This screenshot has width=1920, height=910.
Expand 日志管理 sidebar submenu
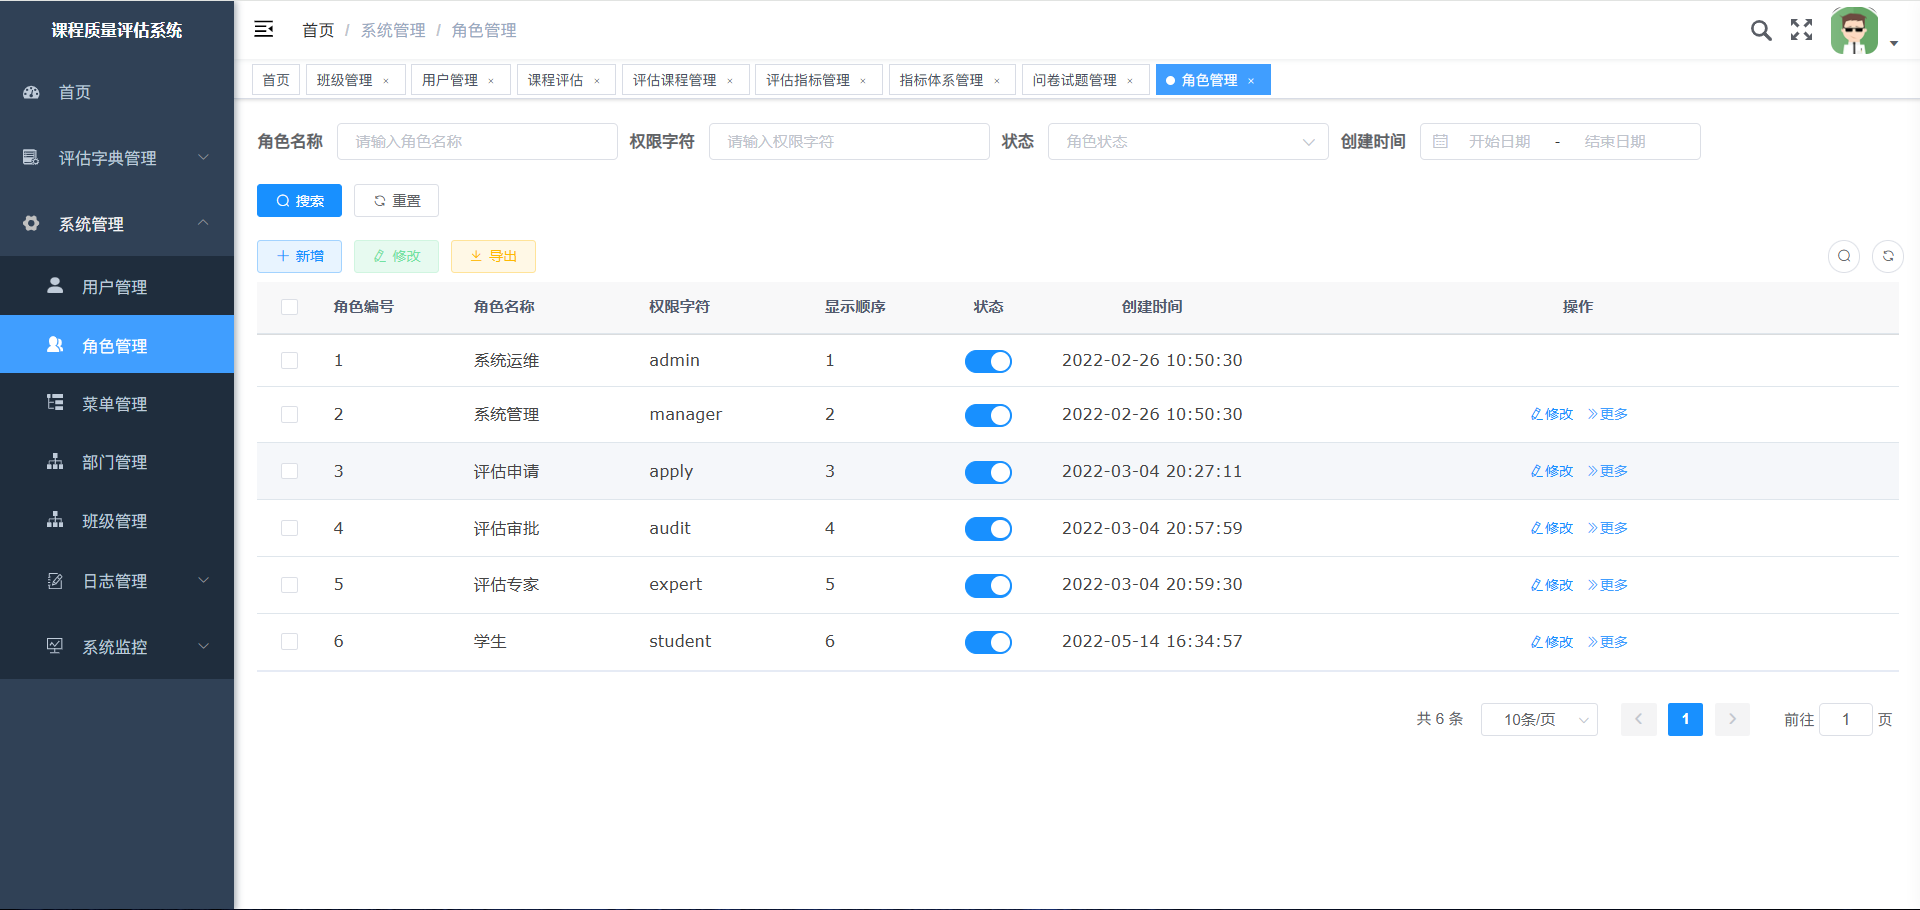pyautogui.click(x=203, y=580)
